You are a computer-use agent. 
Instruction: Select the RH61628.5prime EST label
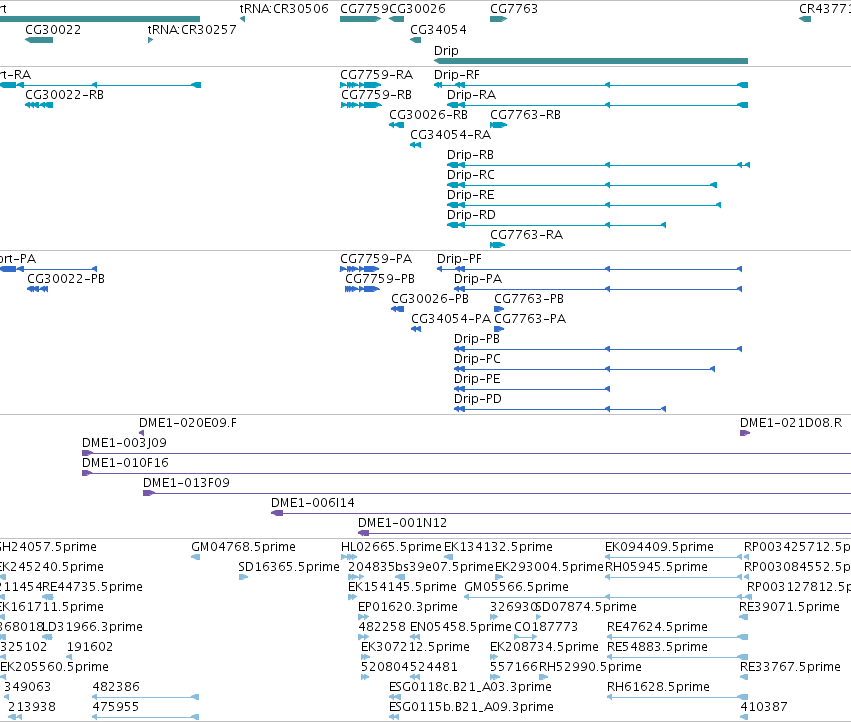(x=658, y=687)
